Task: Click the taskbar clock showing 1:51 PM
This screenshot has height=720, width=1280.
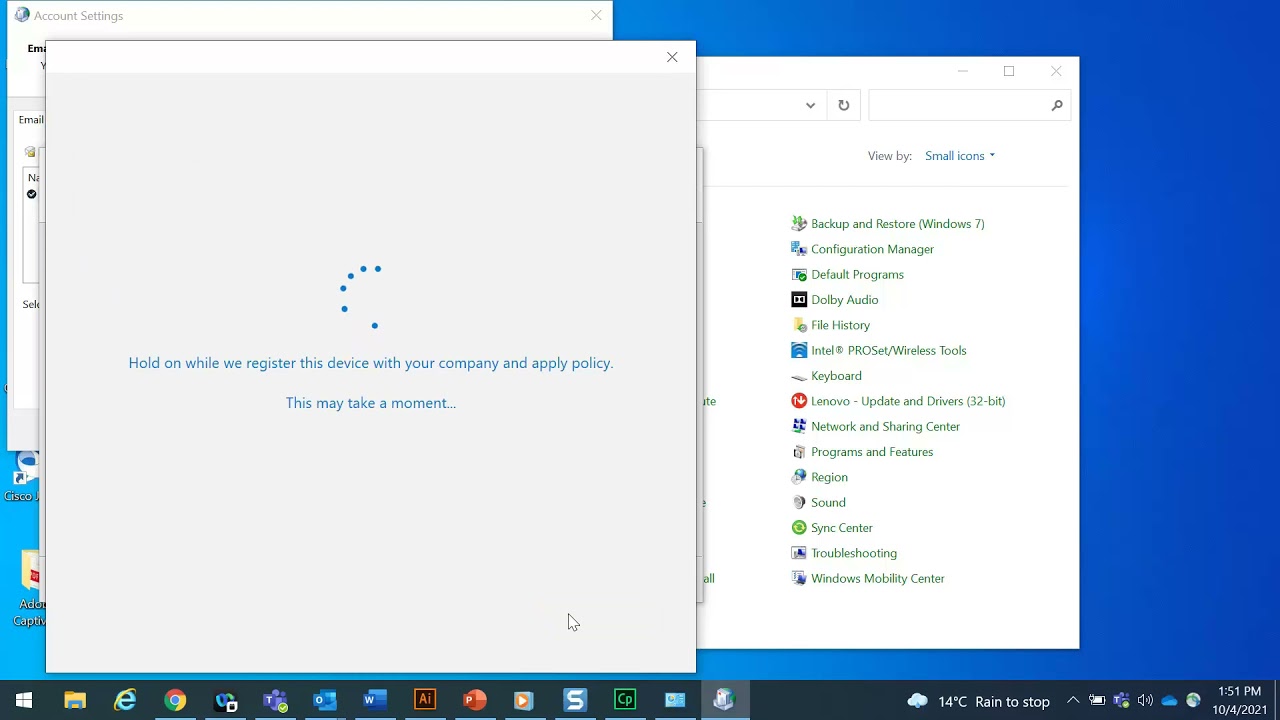Action: [x=1239, y=700]
